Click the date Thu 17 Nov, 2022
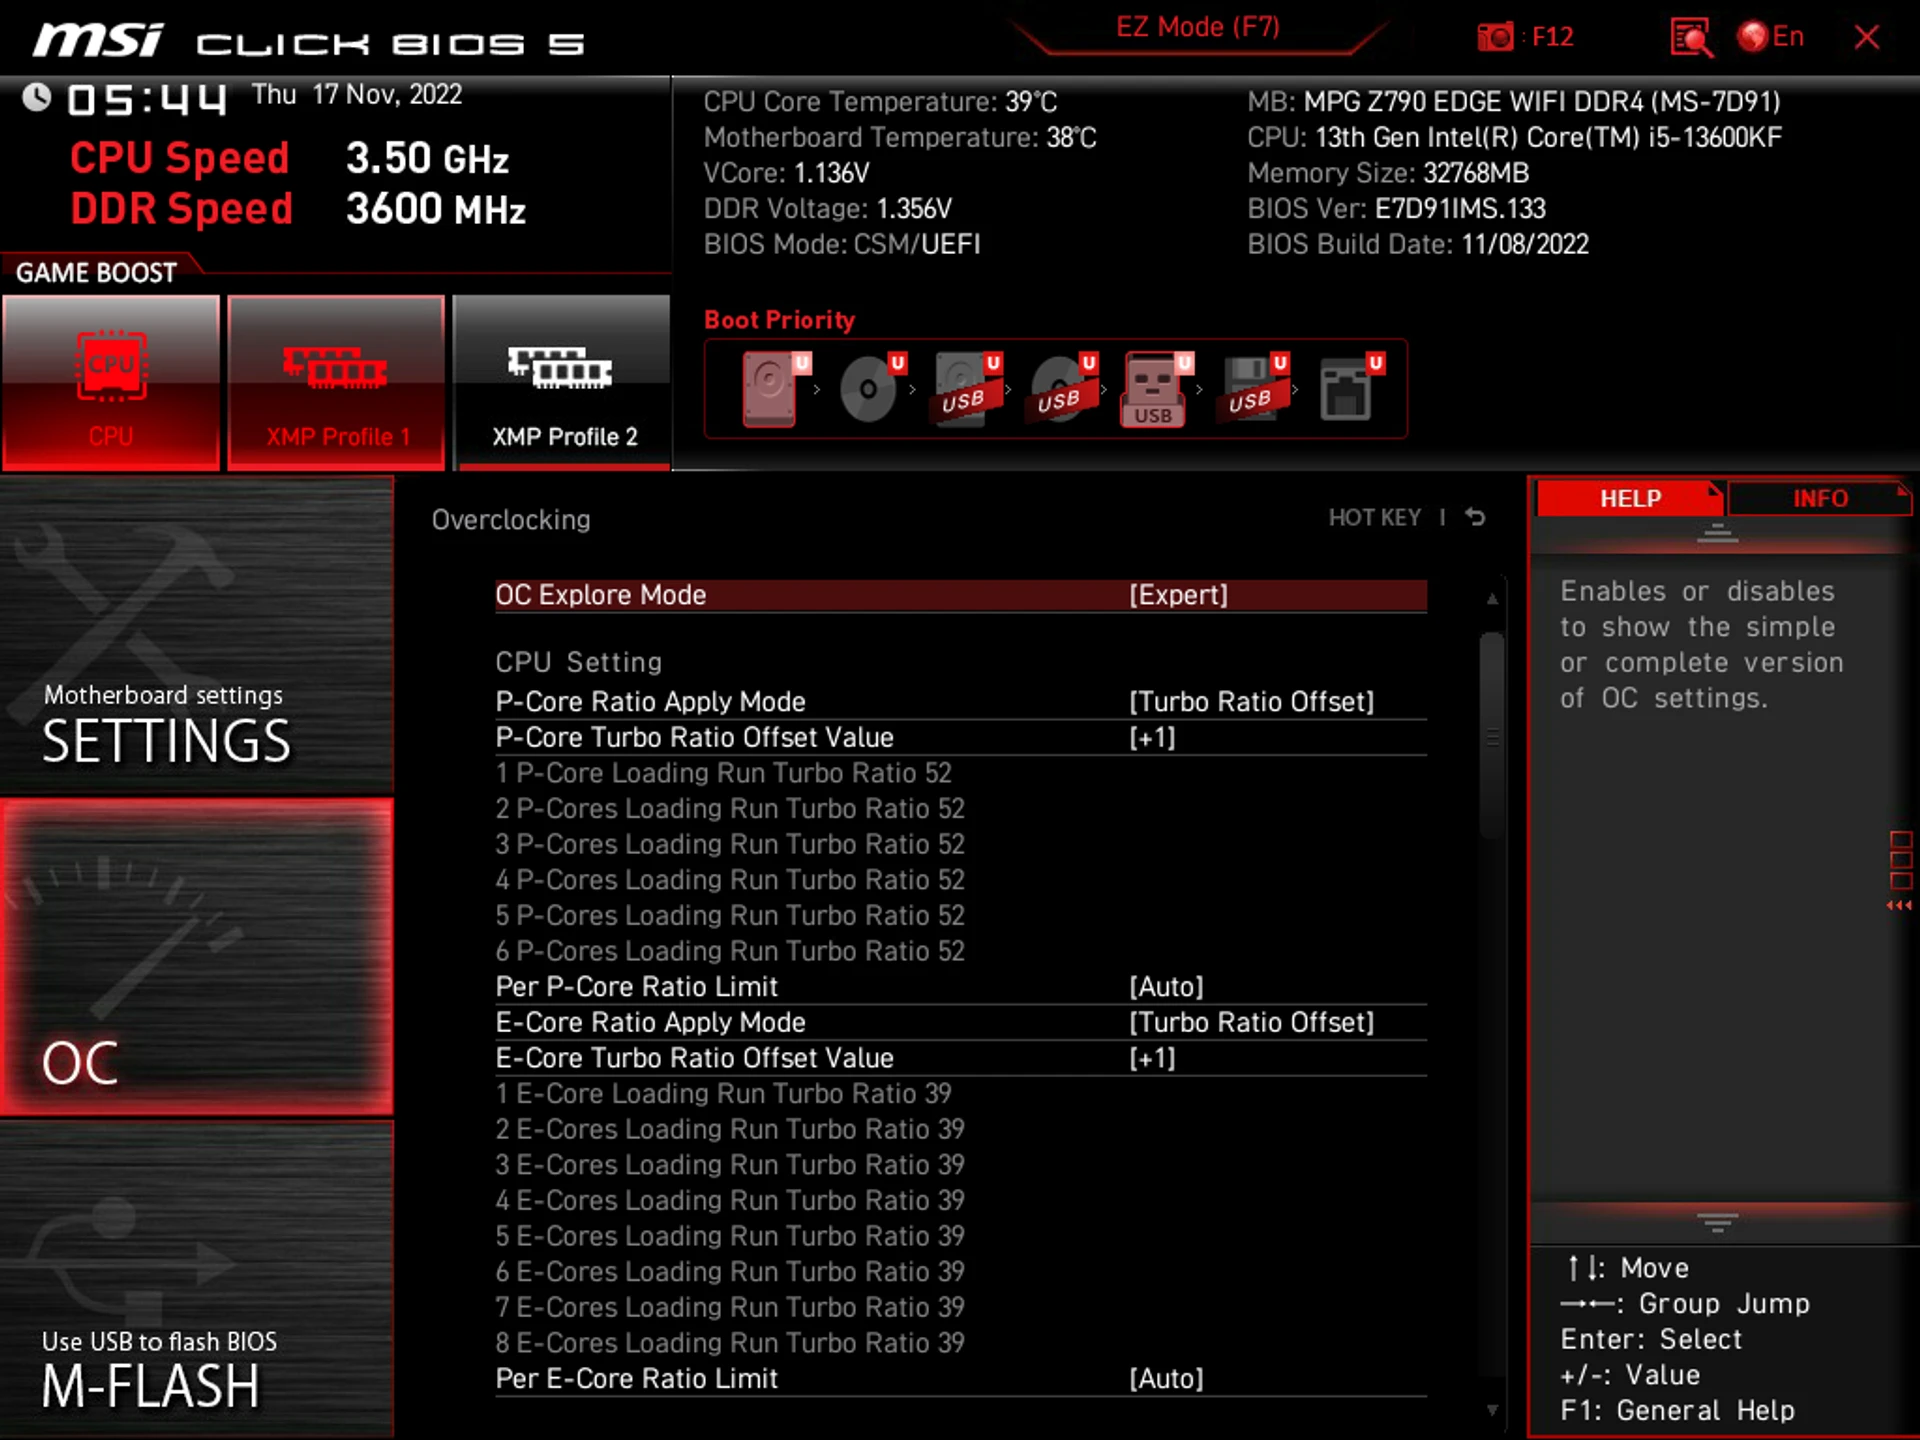Viewport: 1920px width, 1440px height. point(357,95)
